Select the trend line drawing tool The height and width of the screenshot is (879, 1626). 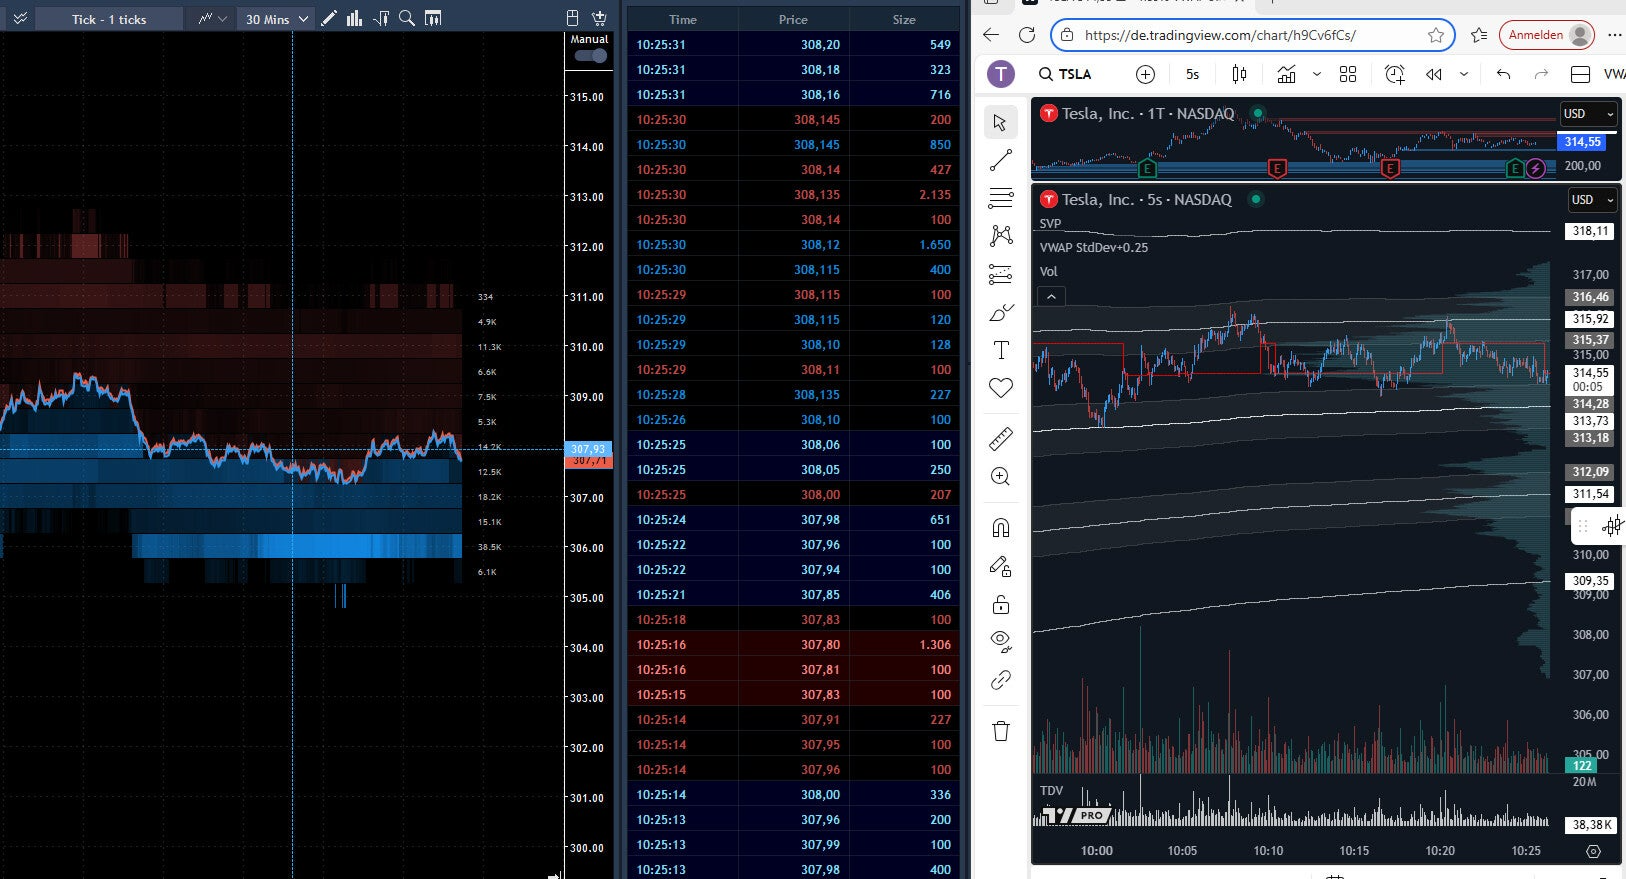[1000, 160]
